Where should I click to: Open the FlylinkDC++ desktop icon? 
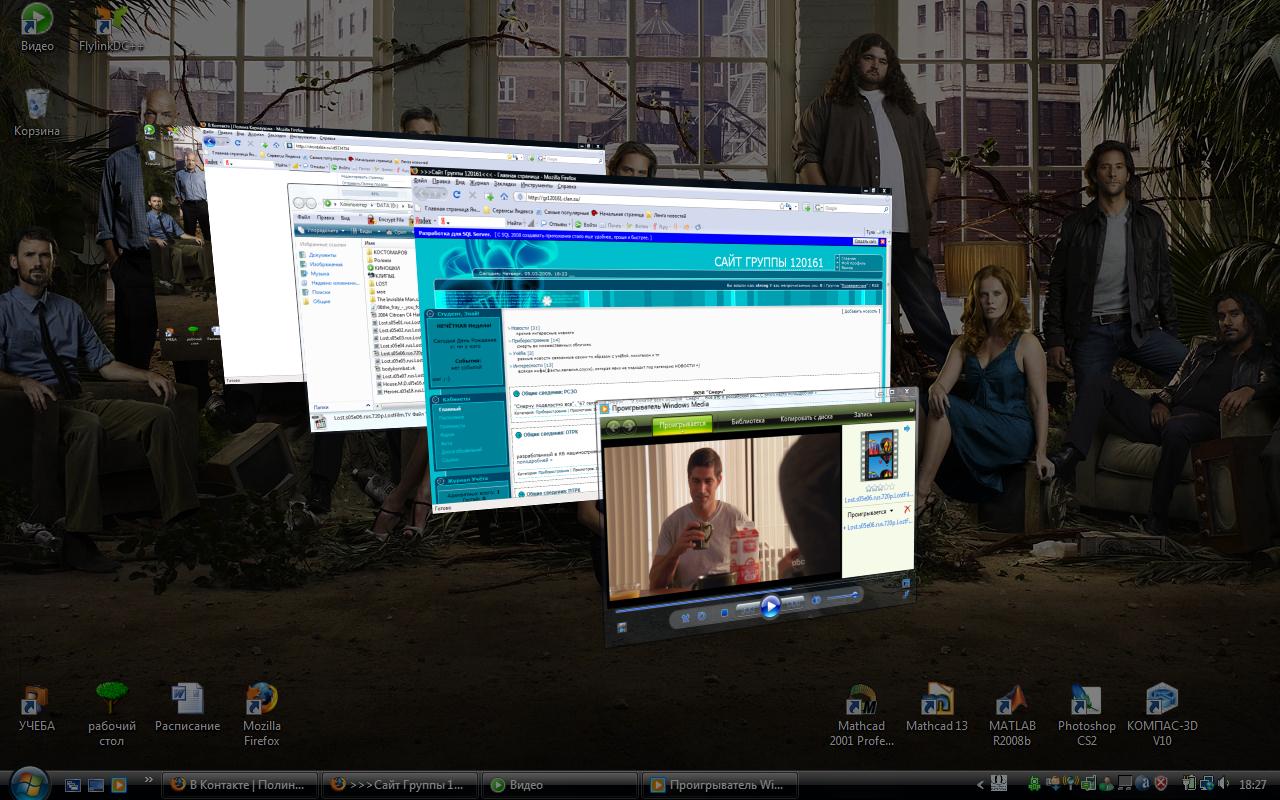pyautogui.click(x=111, y=27)
